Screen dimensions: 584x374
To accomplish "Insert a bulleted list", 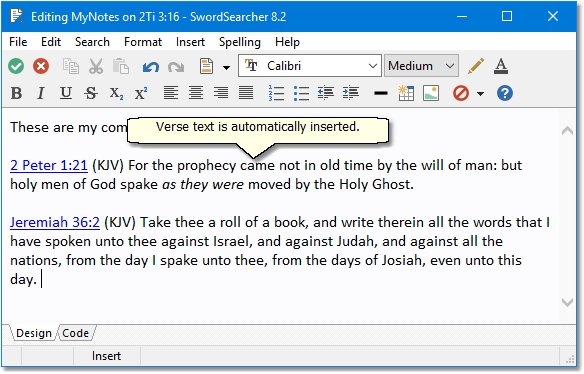I will point(301,93).
